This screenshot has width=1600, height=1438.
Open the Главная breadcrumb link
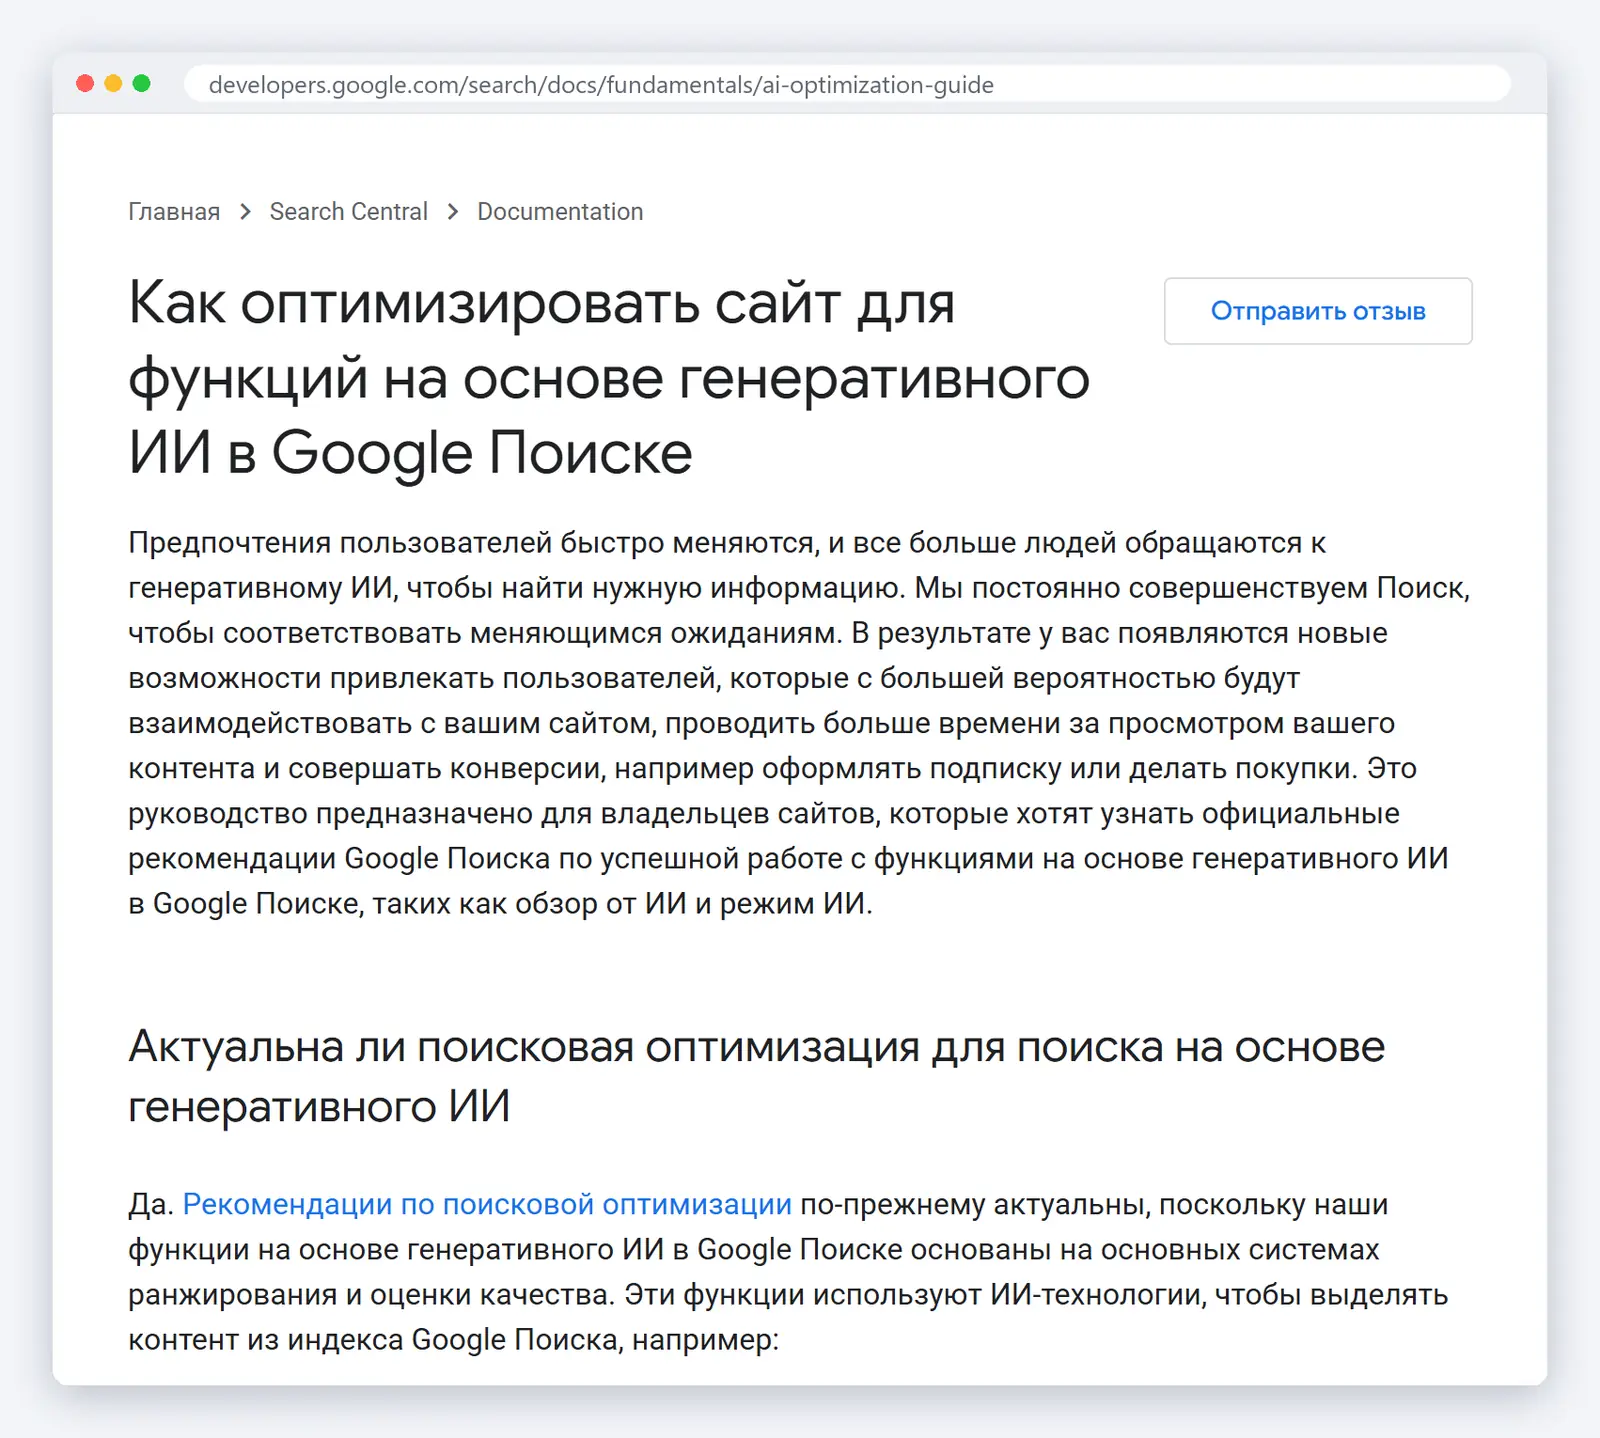click(x=174, y=212)
